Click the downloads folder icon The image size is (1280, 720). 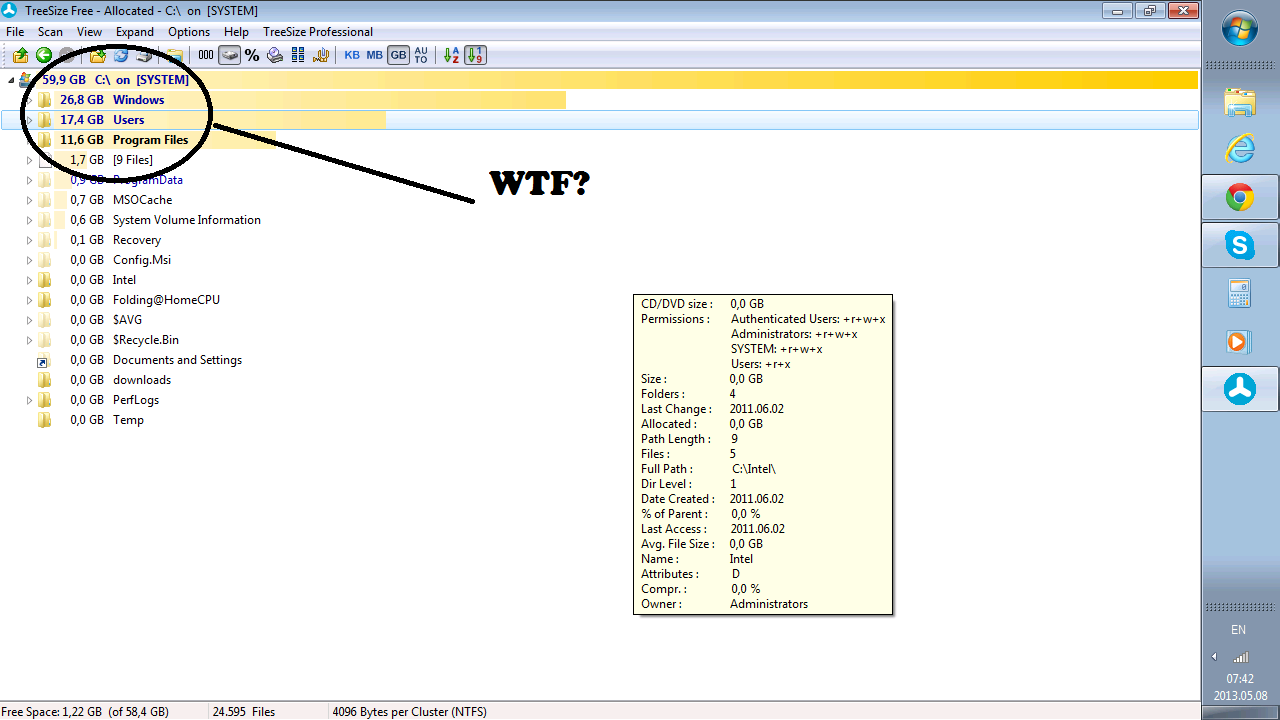44,380
